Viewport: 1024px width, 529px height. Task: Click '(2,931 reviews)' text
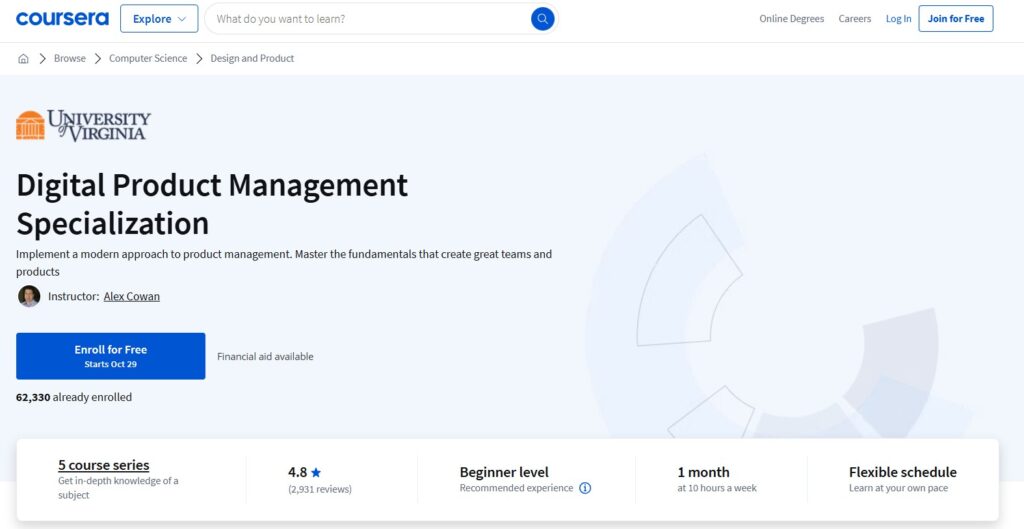point(320,489)
